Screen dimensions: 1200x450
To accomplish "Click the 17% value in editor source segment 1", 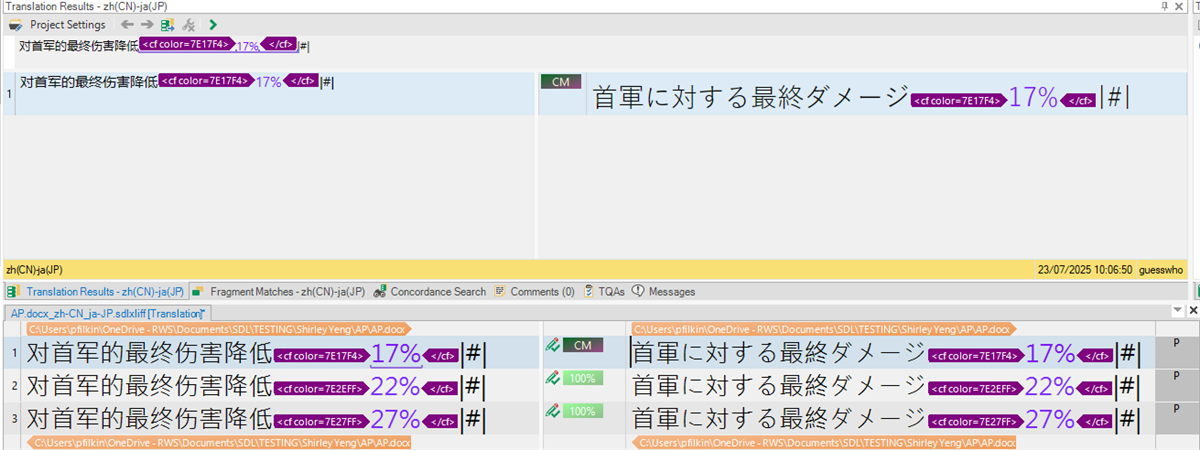I will click(x=396, y=354).
